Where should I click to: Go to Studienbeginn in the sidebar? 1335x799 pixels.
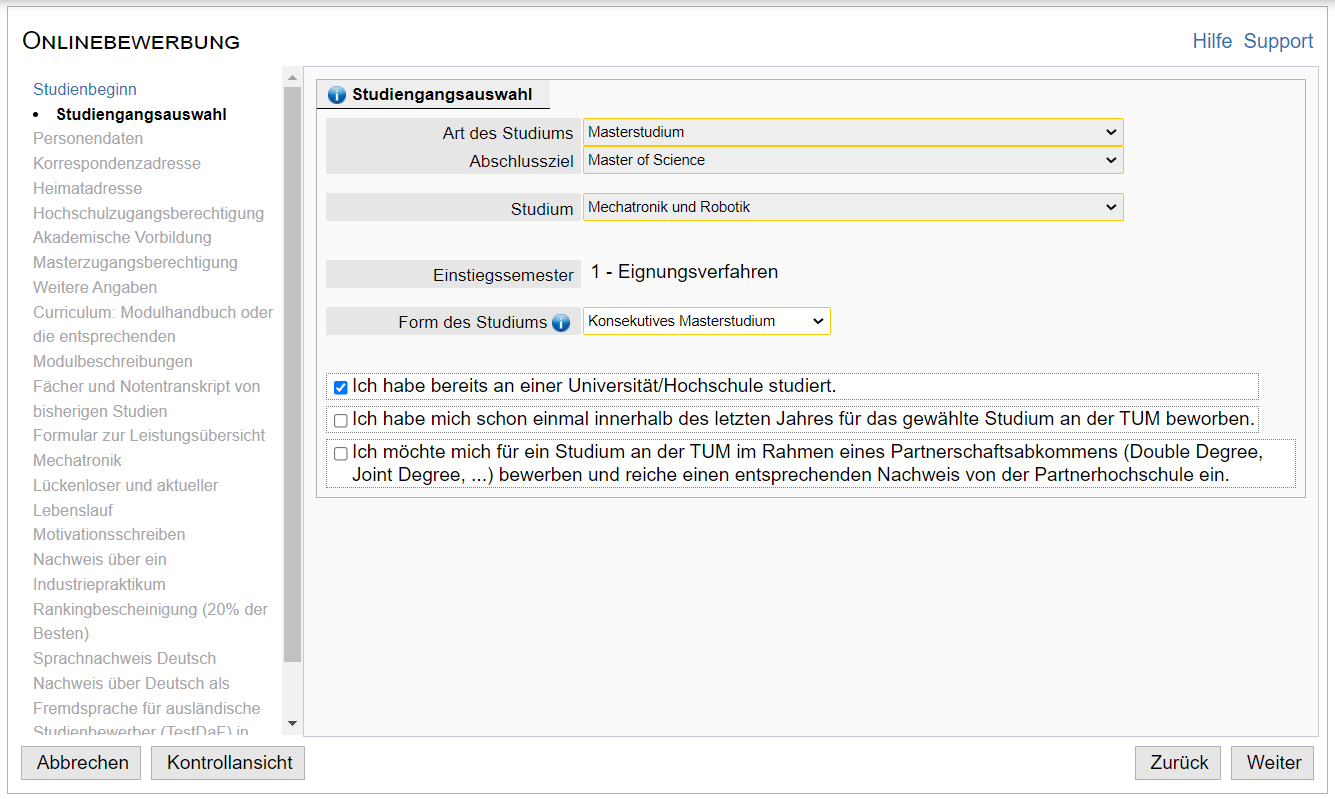(x=85, y=89)
